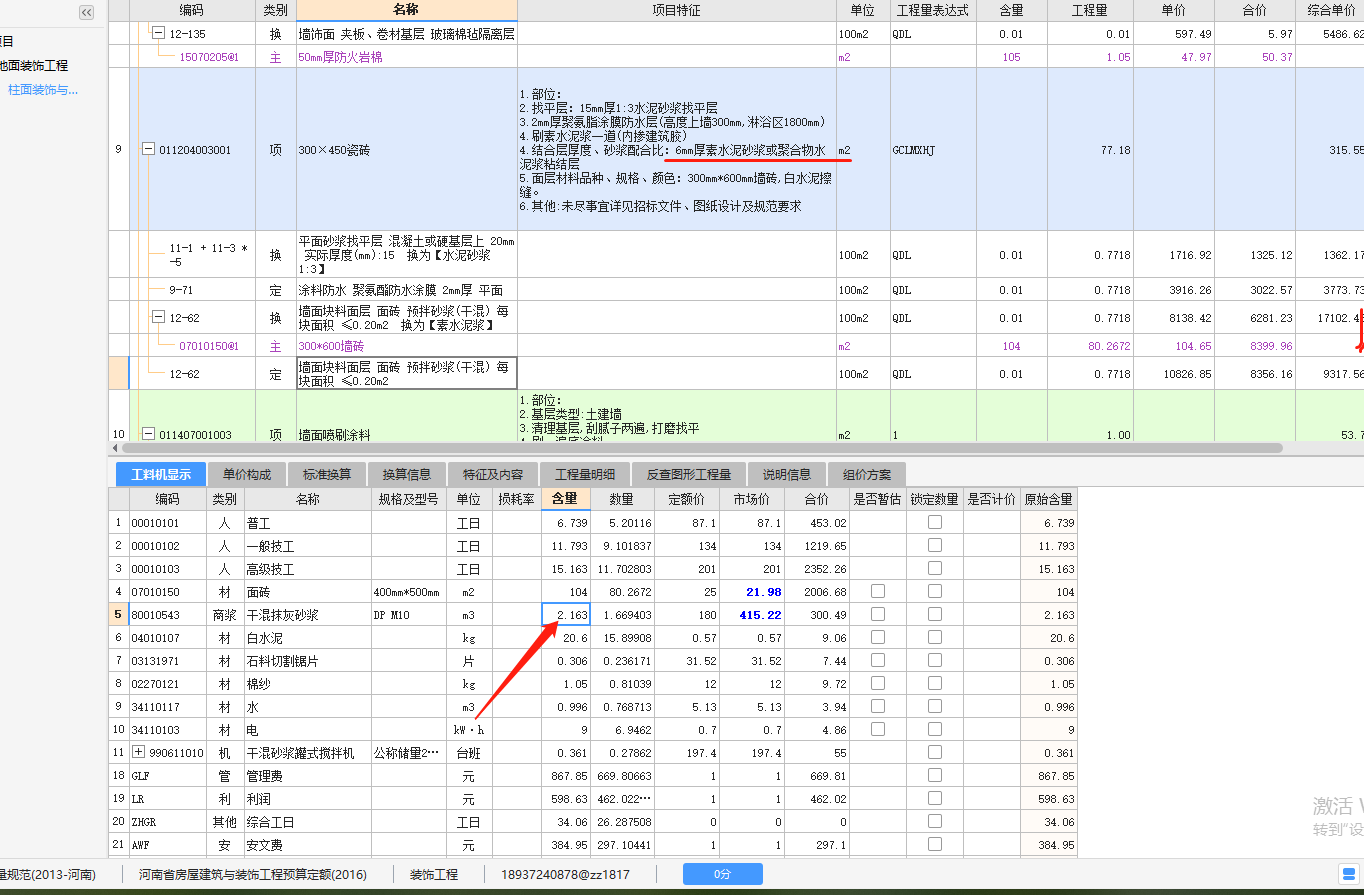
Task: Click the blue icon in the status bar corner
Action: coord(1348,874)
